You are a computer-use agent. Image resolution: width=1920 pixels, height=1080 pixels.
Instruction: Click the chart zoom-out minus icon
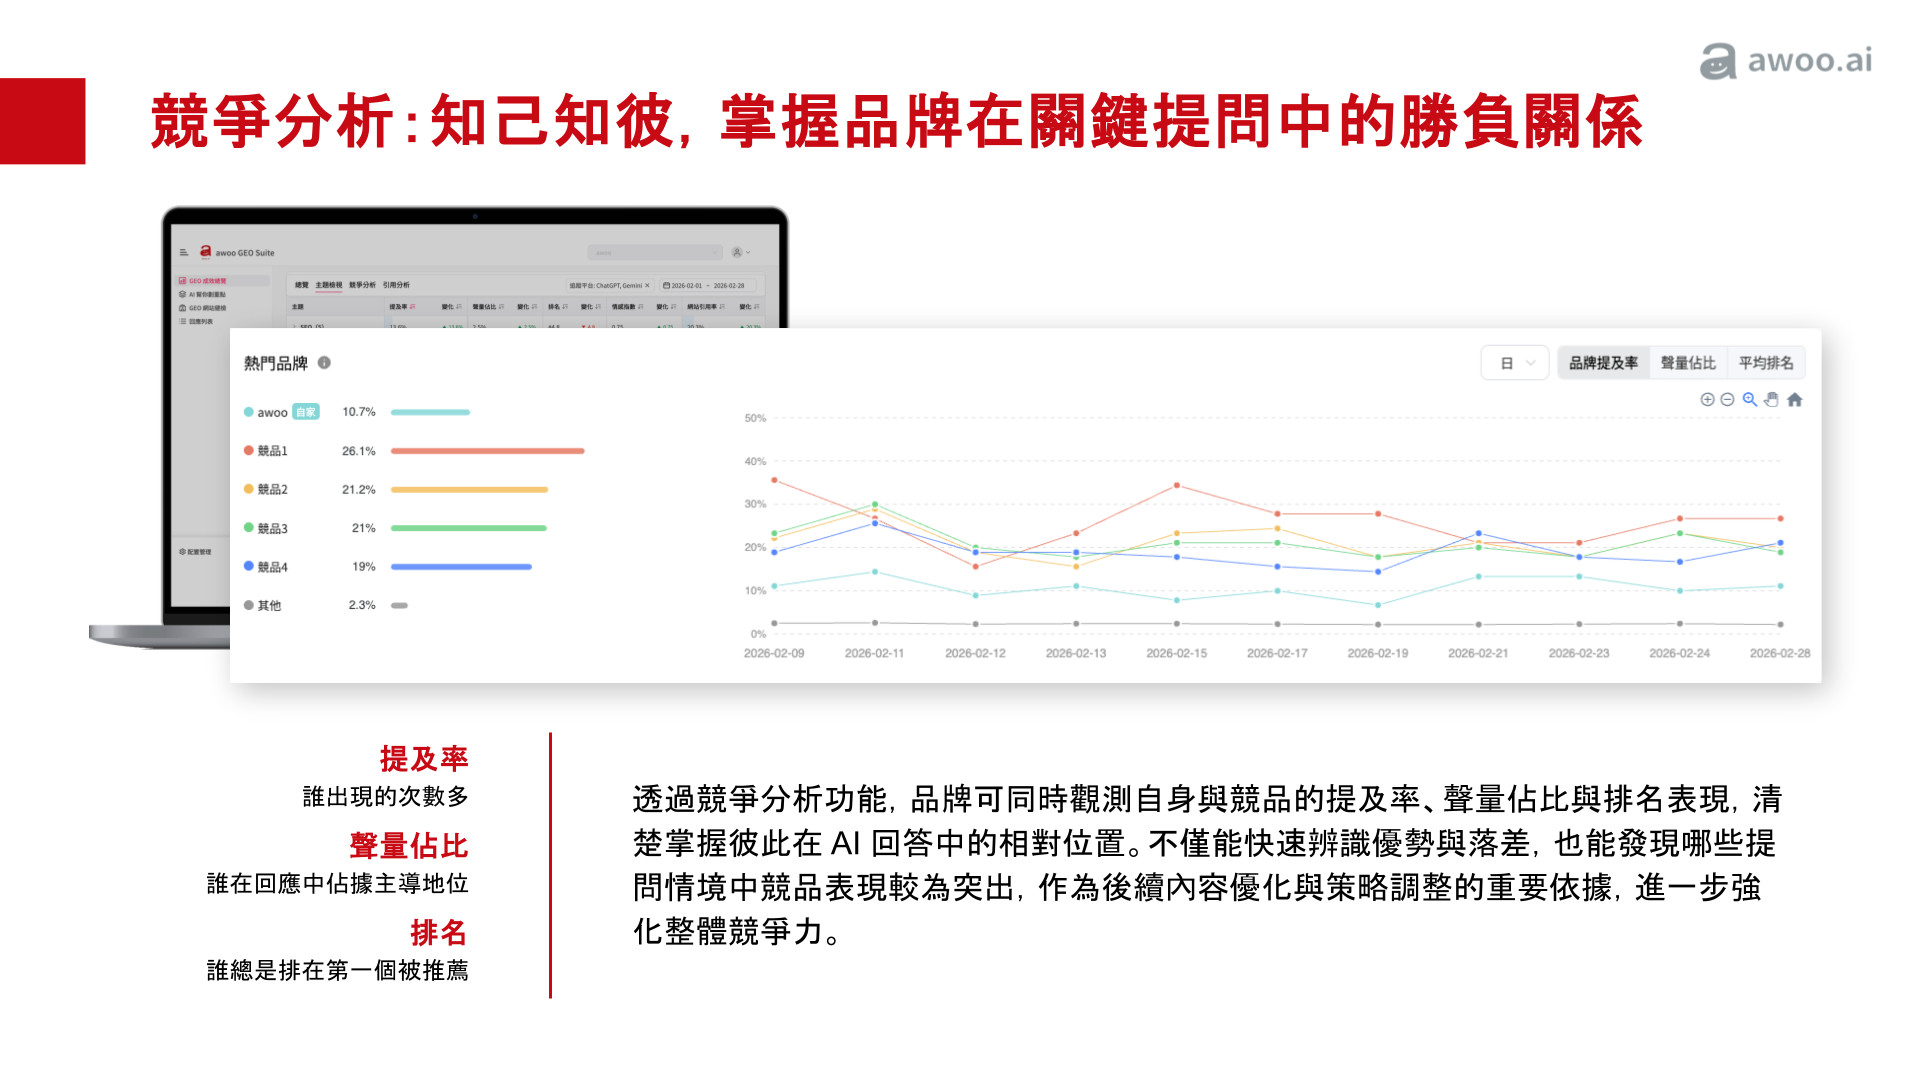click(1727, 400)
